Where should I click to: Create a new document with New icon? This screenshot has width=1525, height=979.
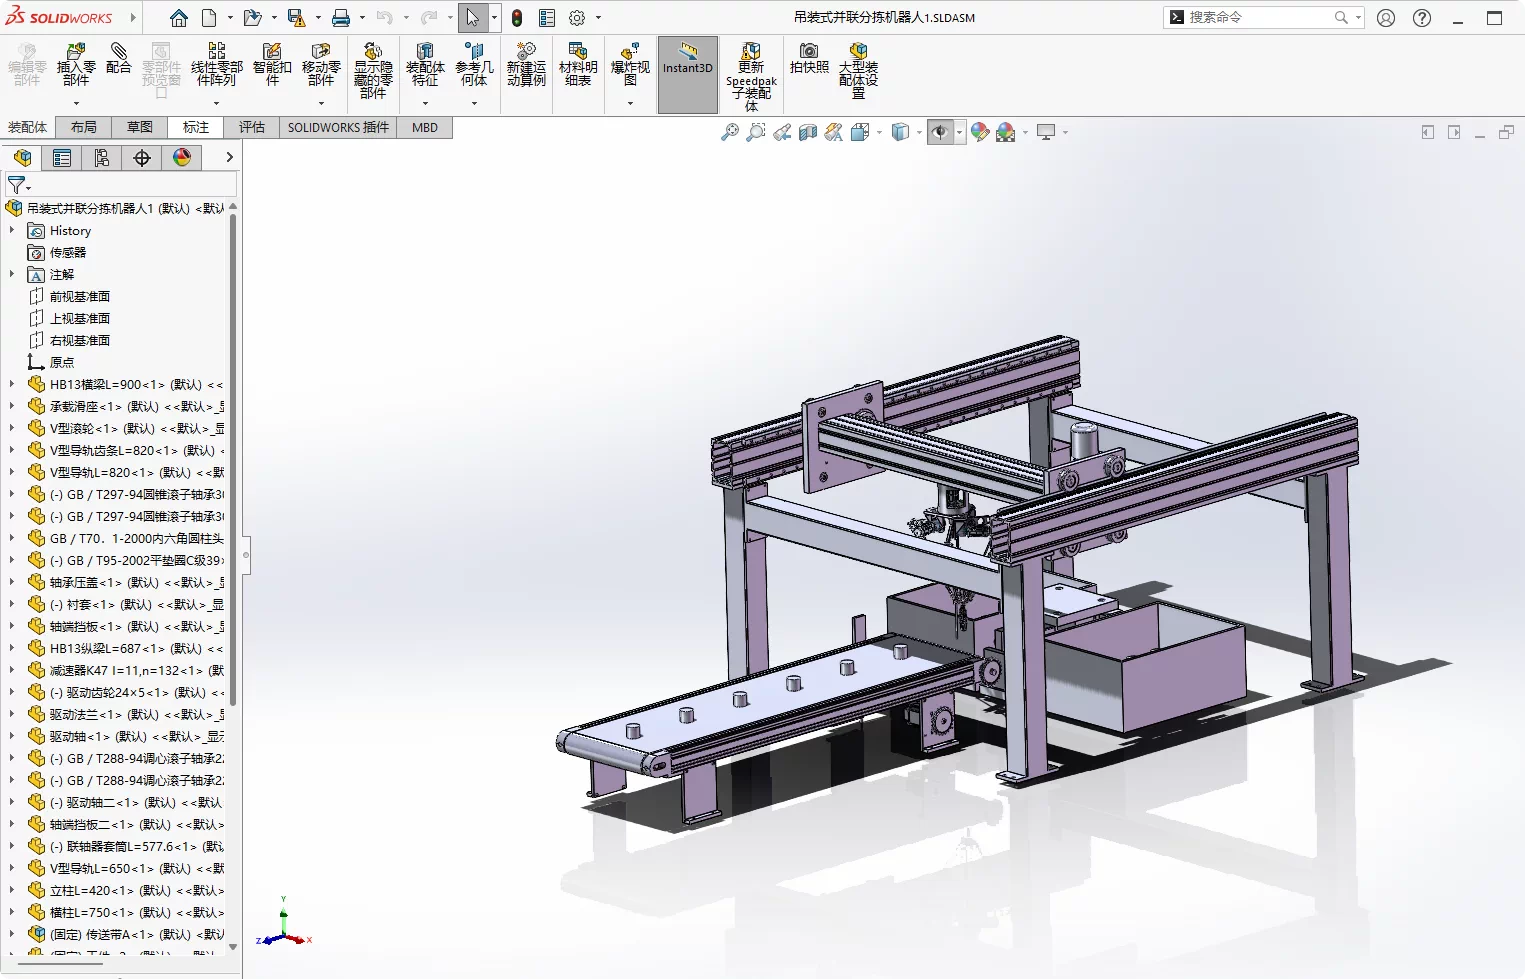(x=209, y=18)
